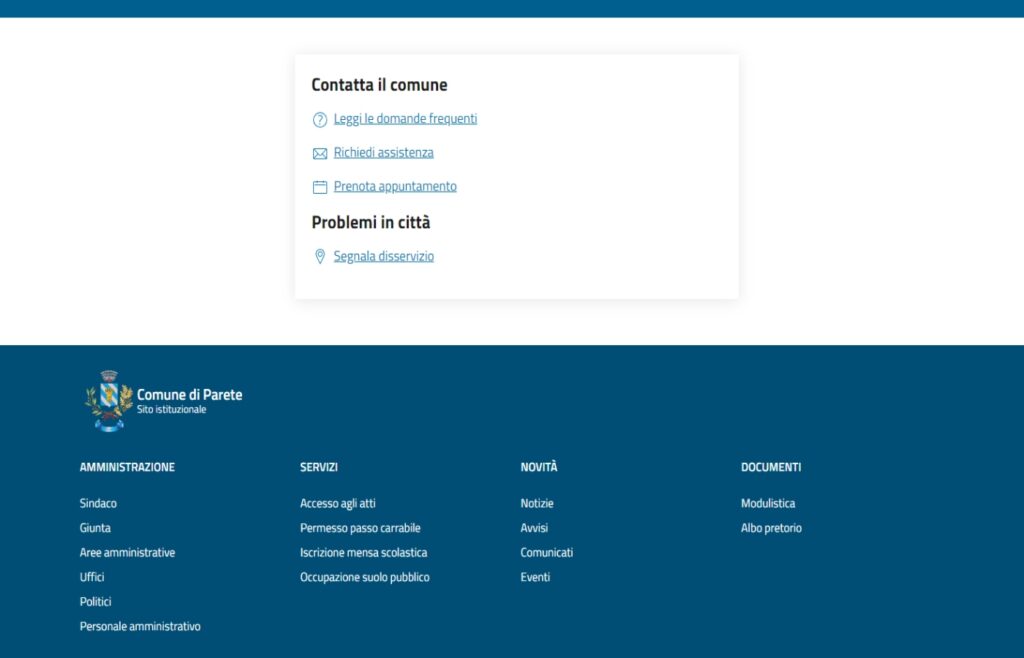Click the question mark icon beside frequent questions
This screenshot has width=1024, height=658.
[x=320, y=120]
